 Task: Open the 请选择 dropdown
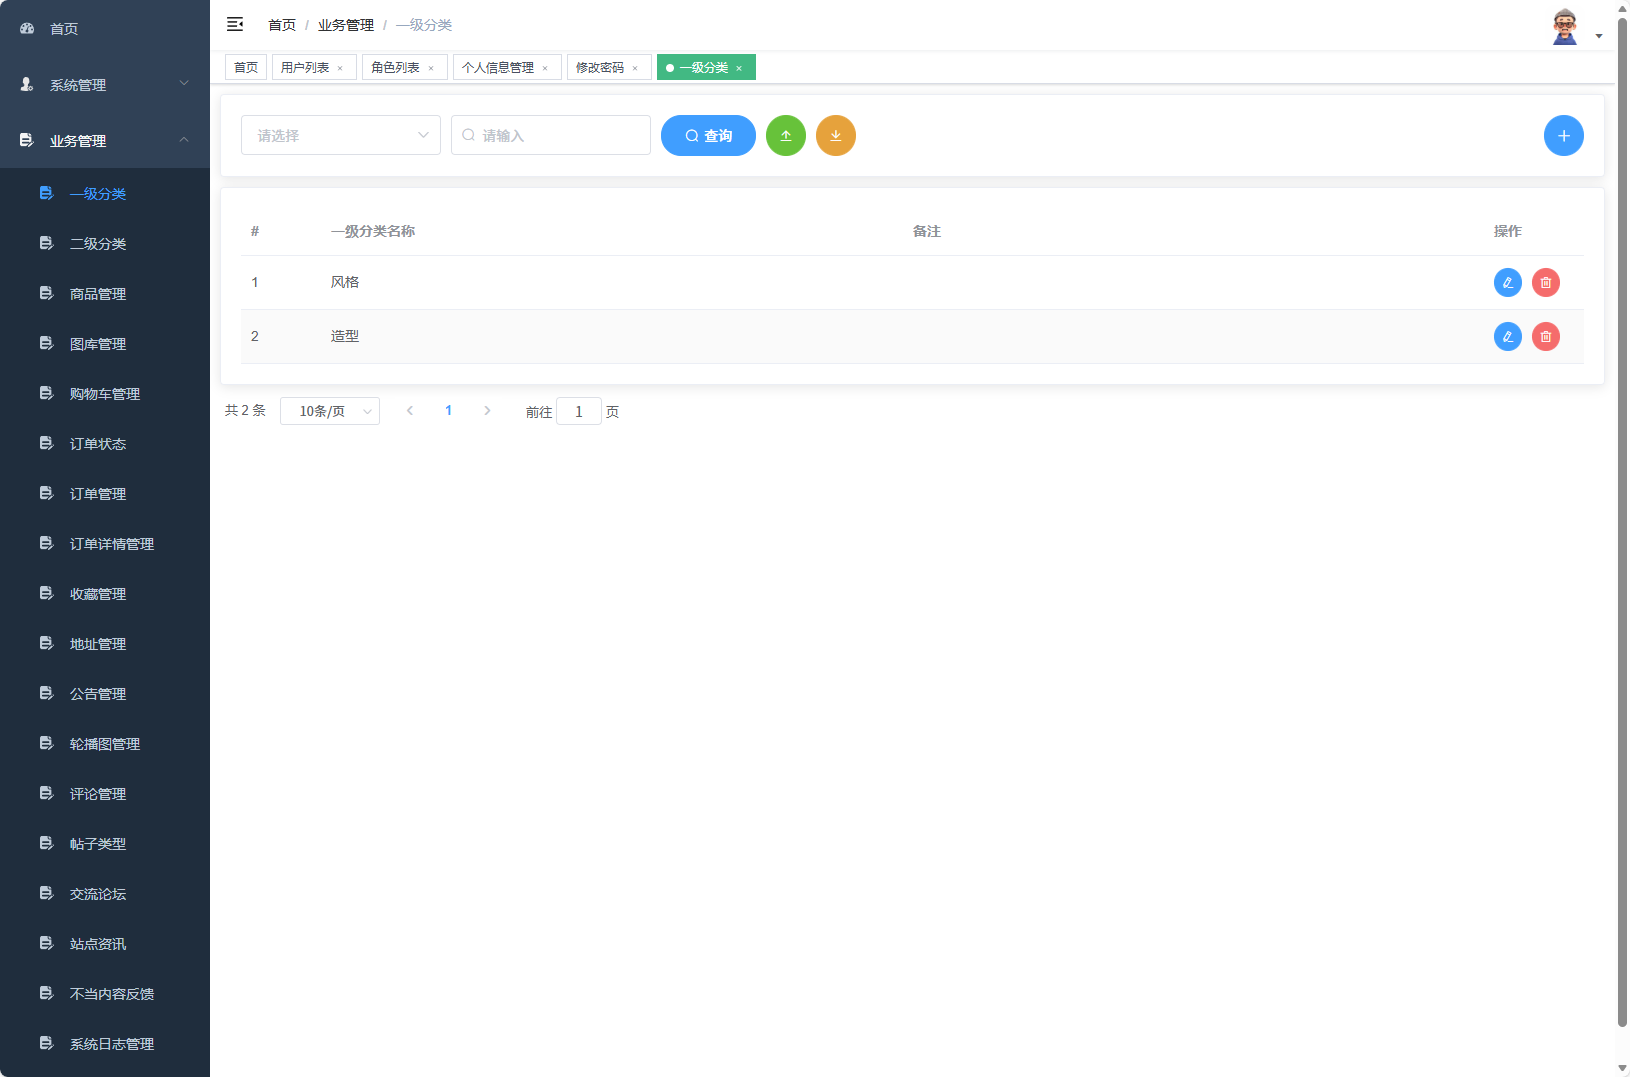340,135
